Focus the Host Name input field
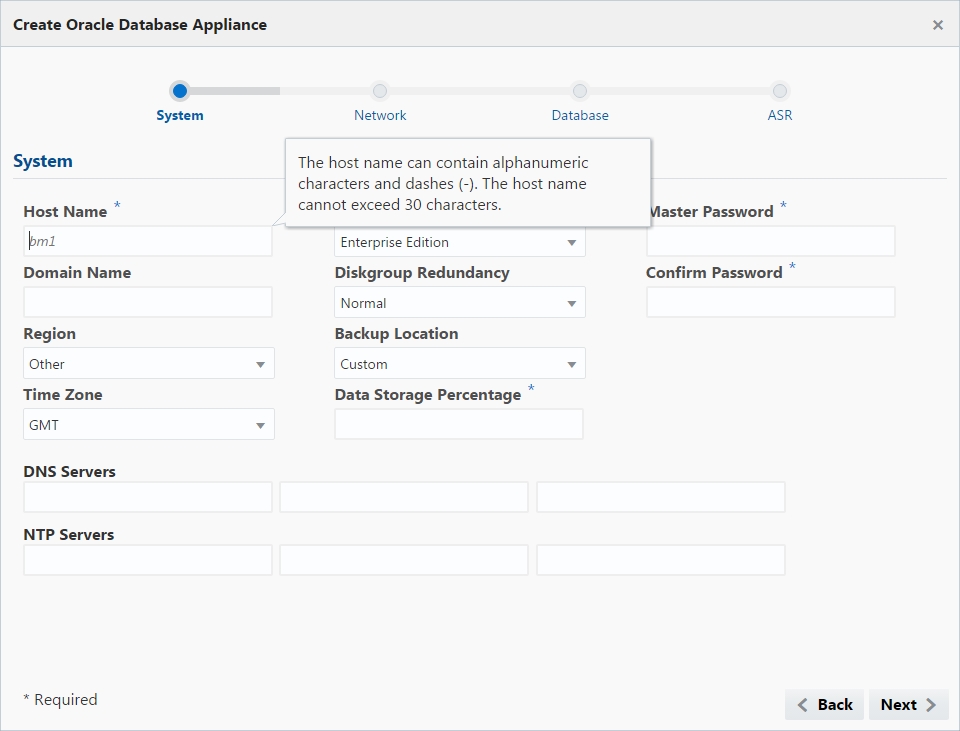The width and height of the screenshot is (960, 731). pyautogui.click(x=148, y=241)
